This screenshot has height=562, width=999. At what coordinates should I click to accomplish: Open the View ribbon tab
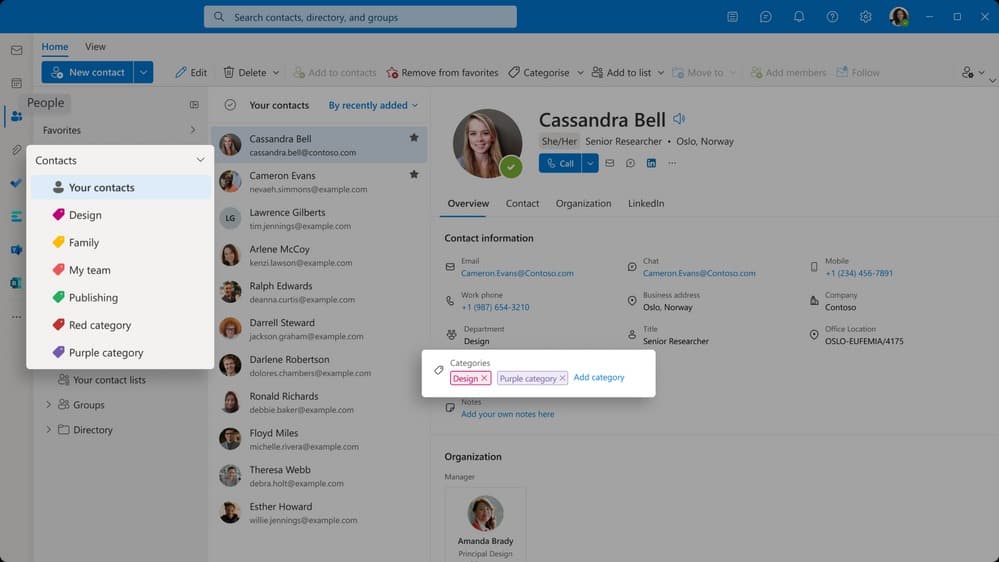click(x=95, y=47)
